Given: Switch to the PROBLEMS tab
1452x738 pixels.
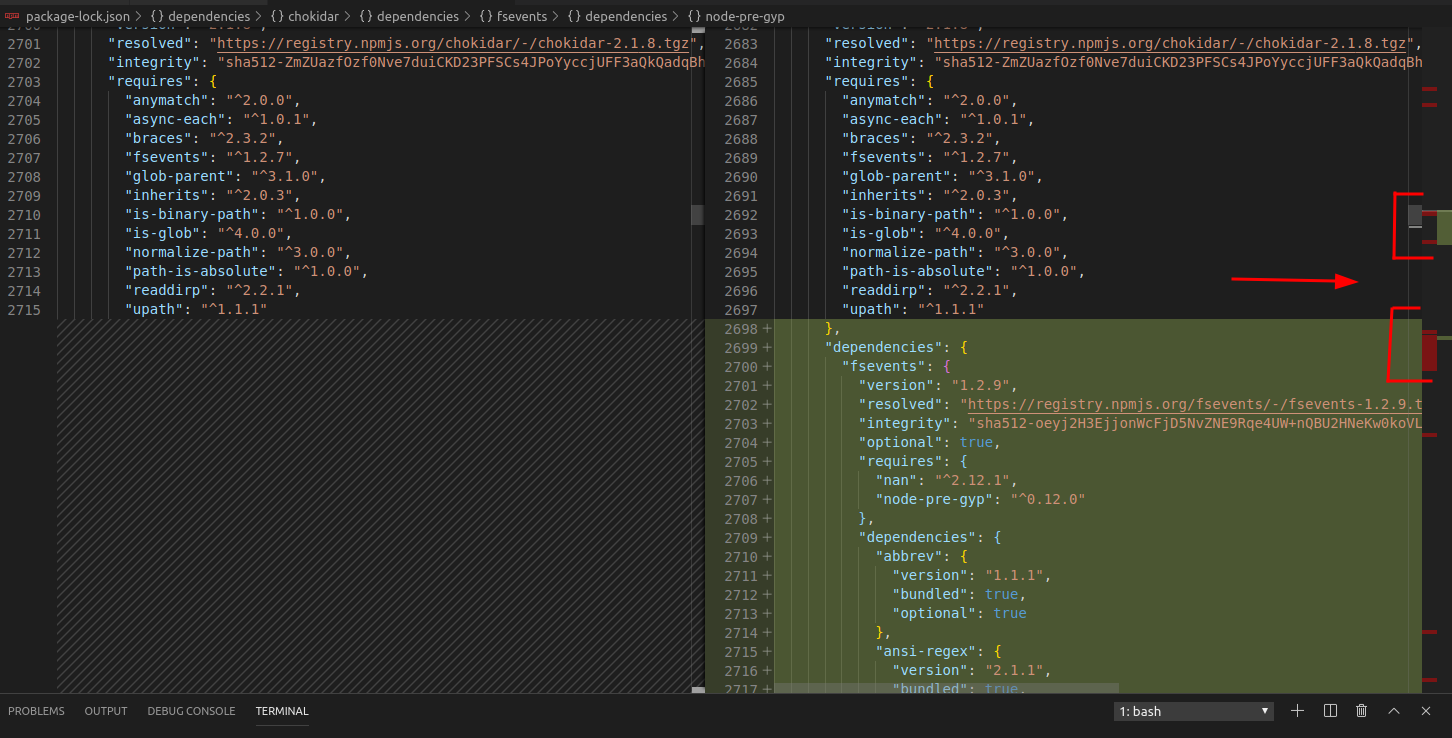Looking at the screenshot, I should tap(36, 711).
